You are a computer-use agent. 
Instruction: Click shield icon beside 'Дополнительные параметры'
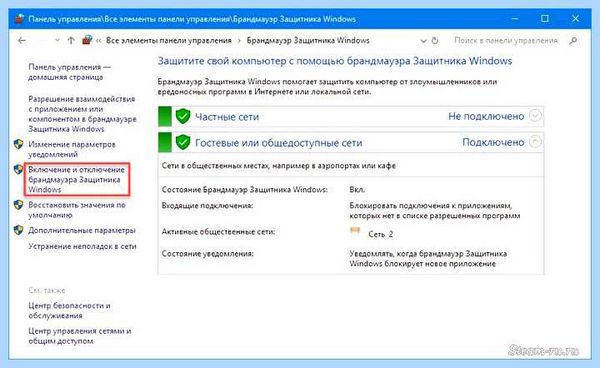(18, 230)
